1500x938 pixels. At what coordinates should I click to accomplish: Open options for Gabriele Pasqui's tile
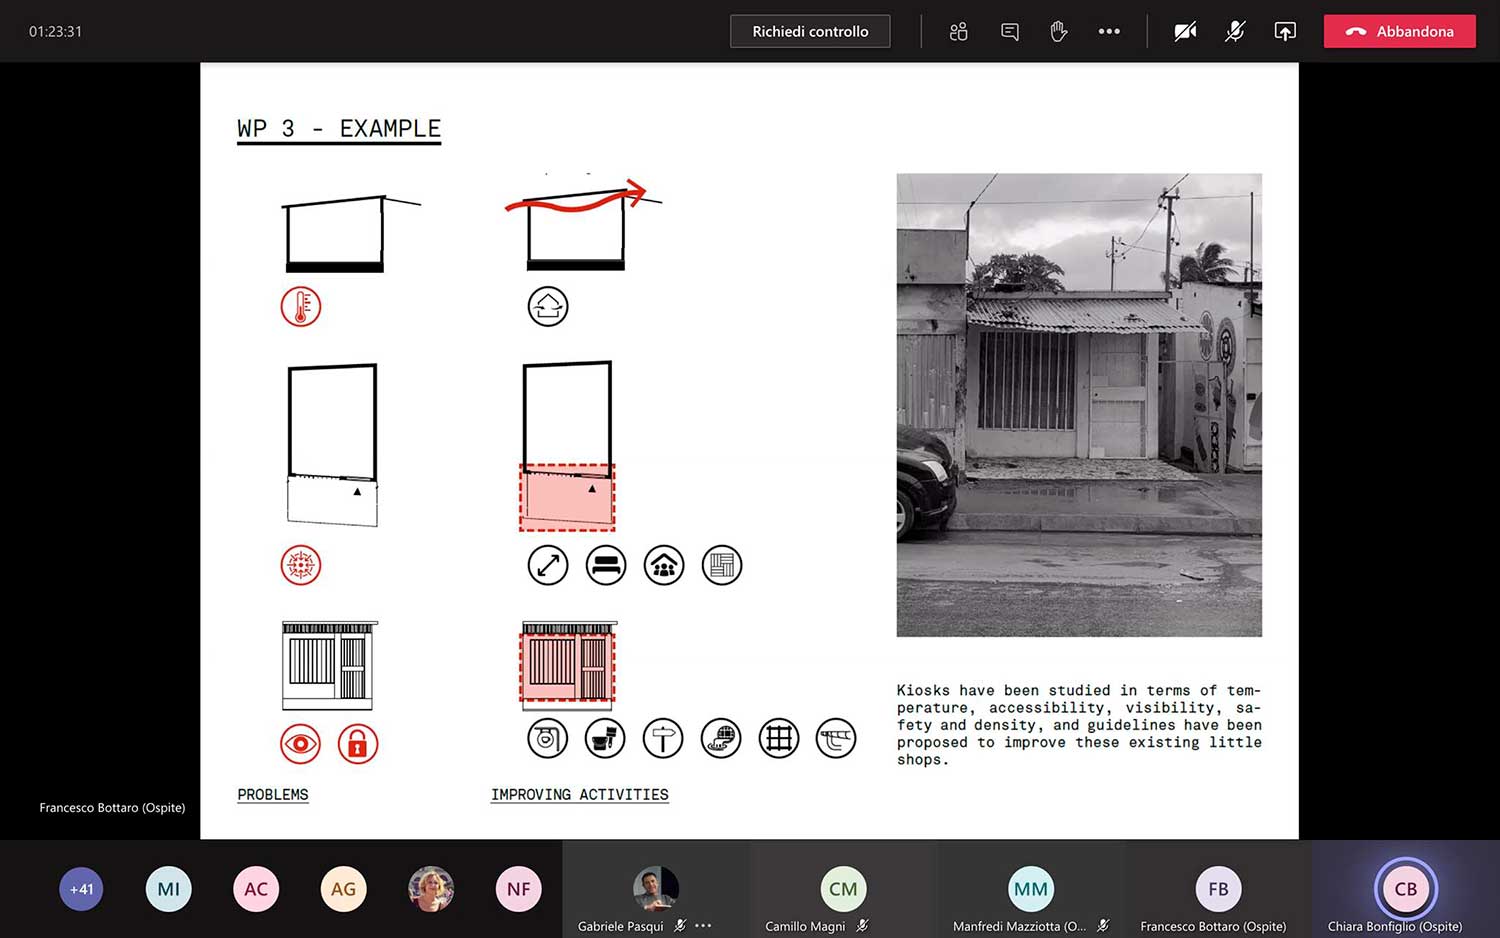pyautogui.click(x=703, y=926)
